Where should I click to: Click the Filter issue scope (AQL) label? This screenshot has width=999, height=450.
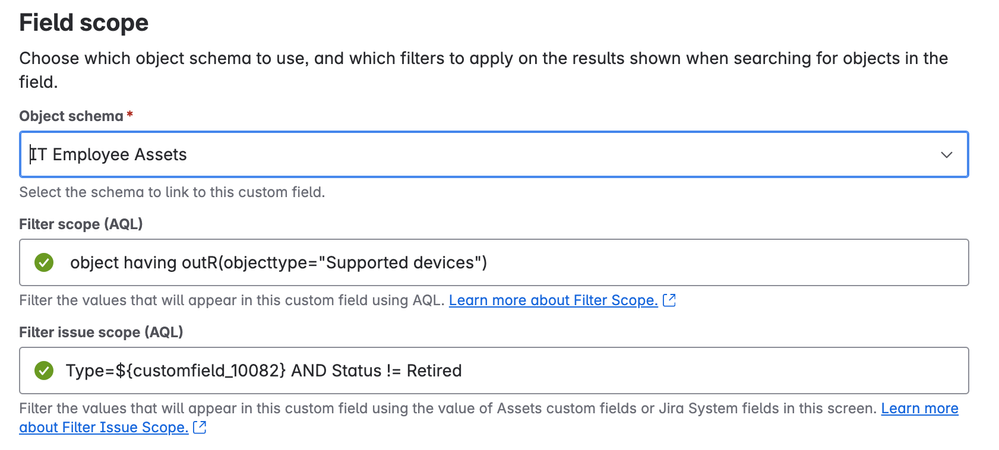tap(101, 332)
